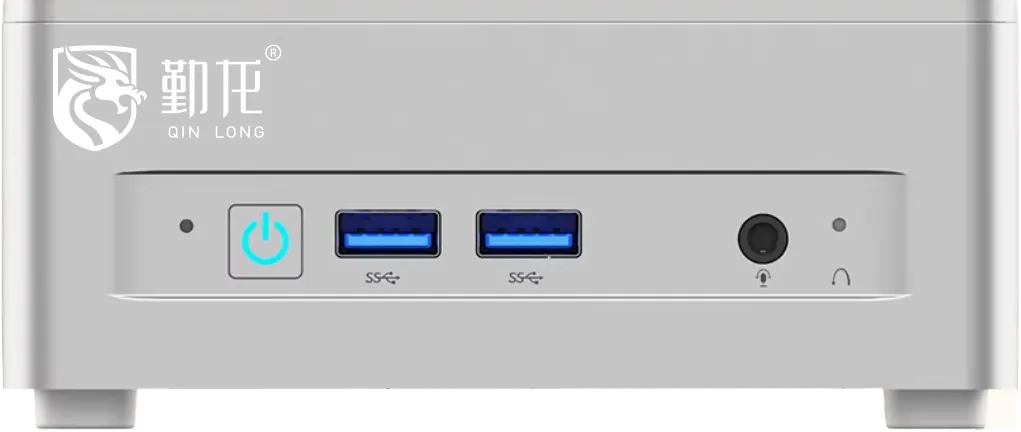Viewport: 1021px width, 432px height.
Task: Click the headphone icon at panel right
Action: coord(841,278)
